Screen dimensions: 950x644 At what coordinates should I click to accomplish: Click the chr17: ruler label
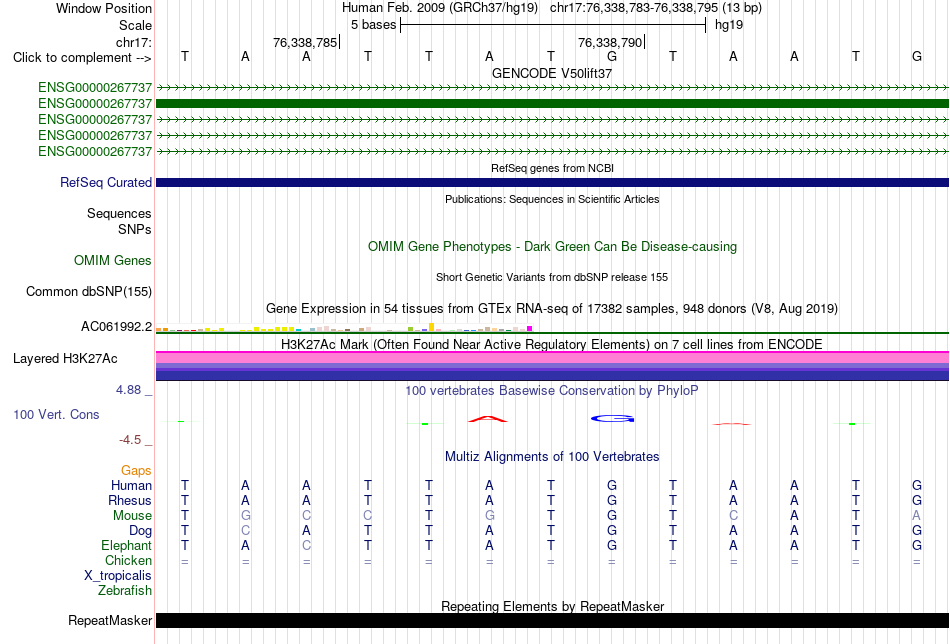pos(133,42)
